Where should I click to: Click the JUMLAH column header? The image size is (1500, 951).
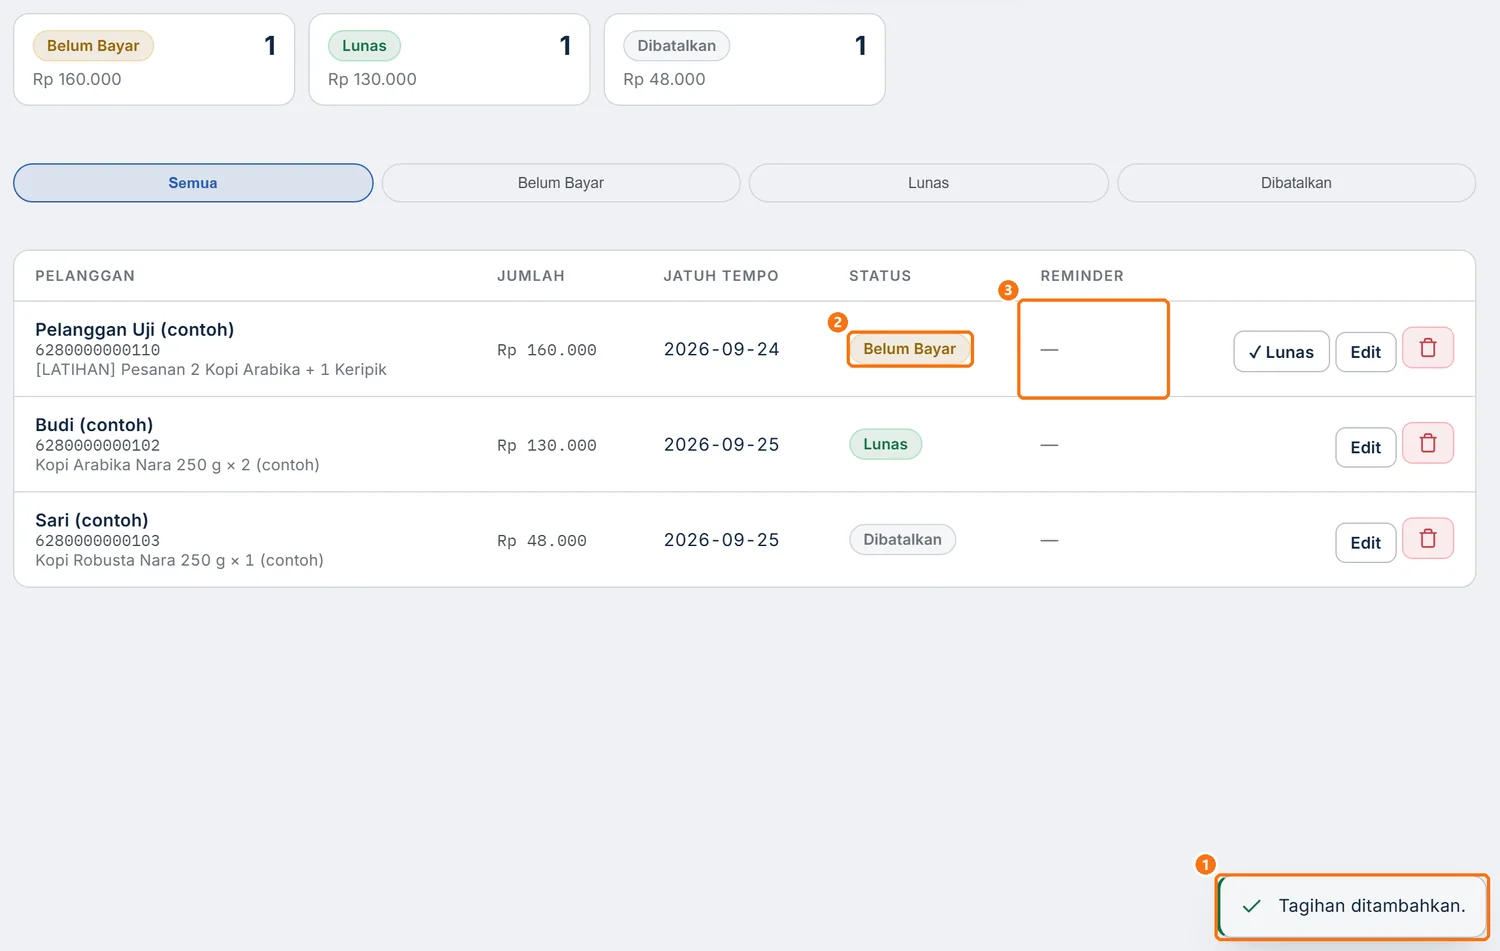point(531,276)
